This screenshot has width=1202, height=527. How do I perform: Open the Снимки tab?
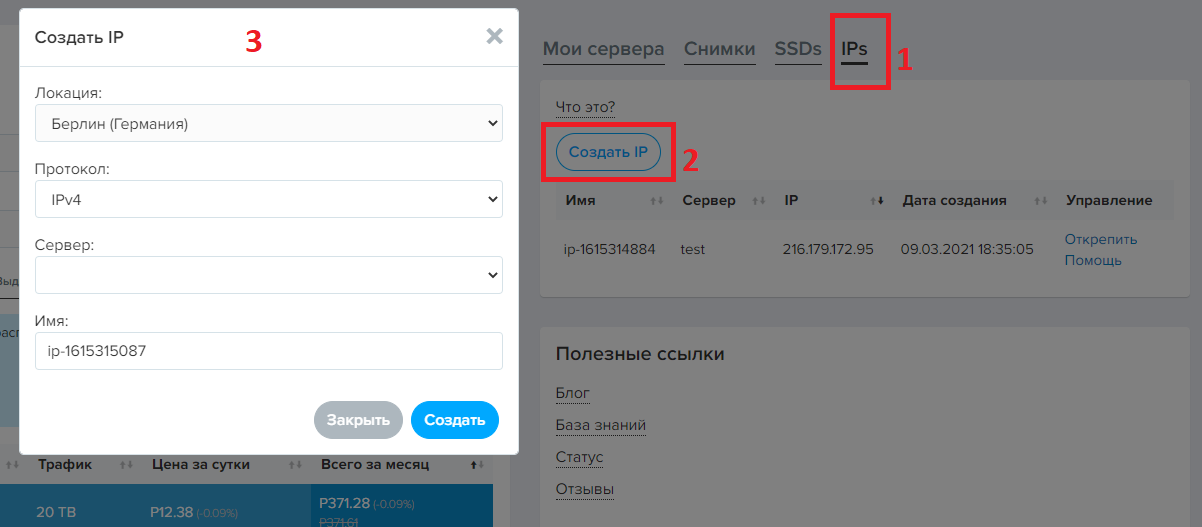point(719,49)
